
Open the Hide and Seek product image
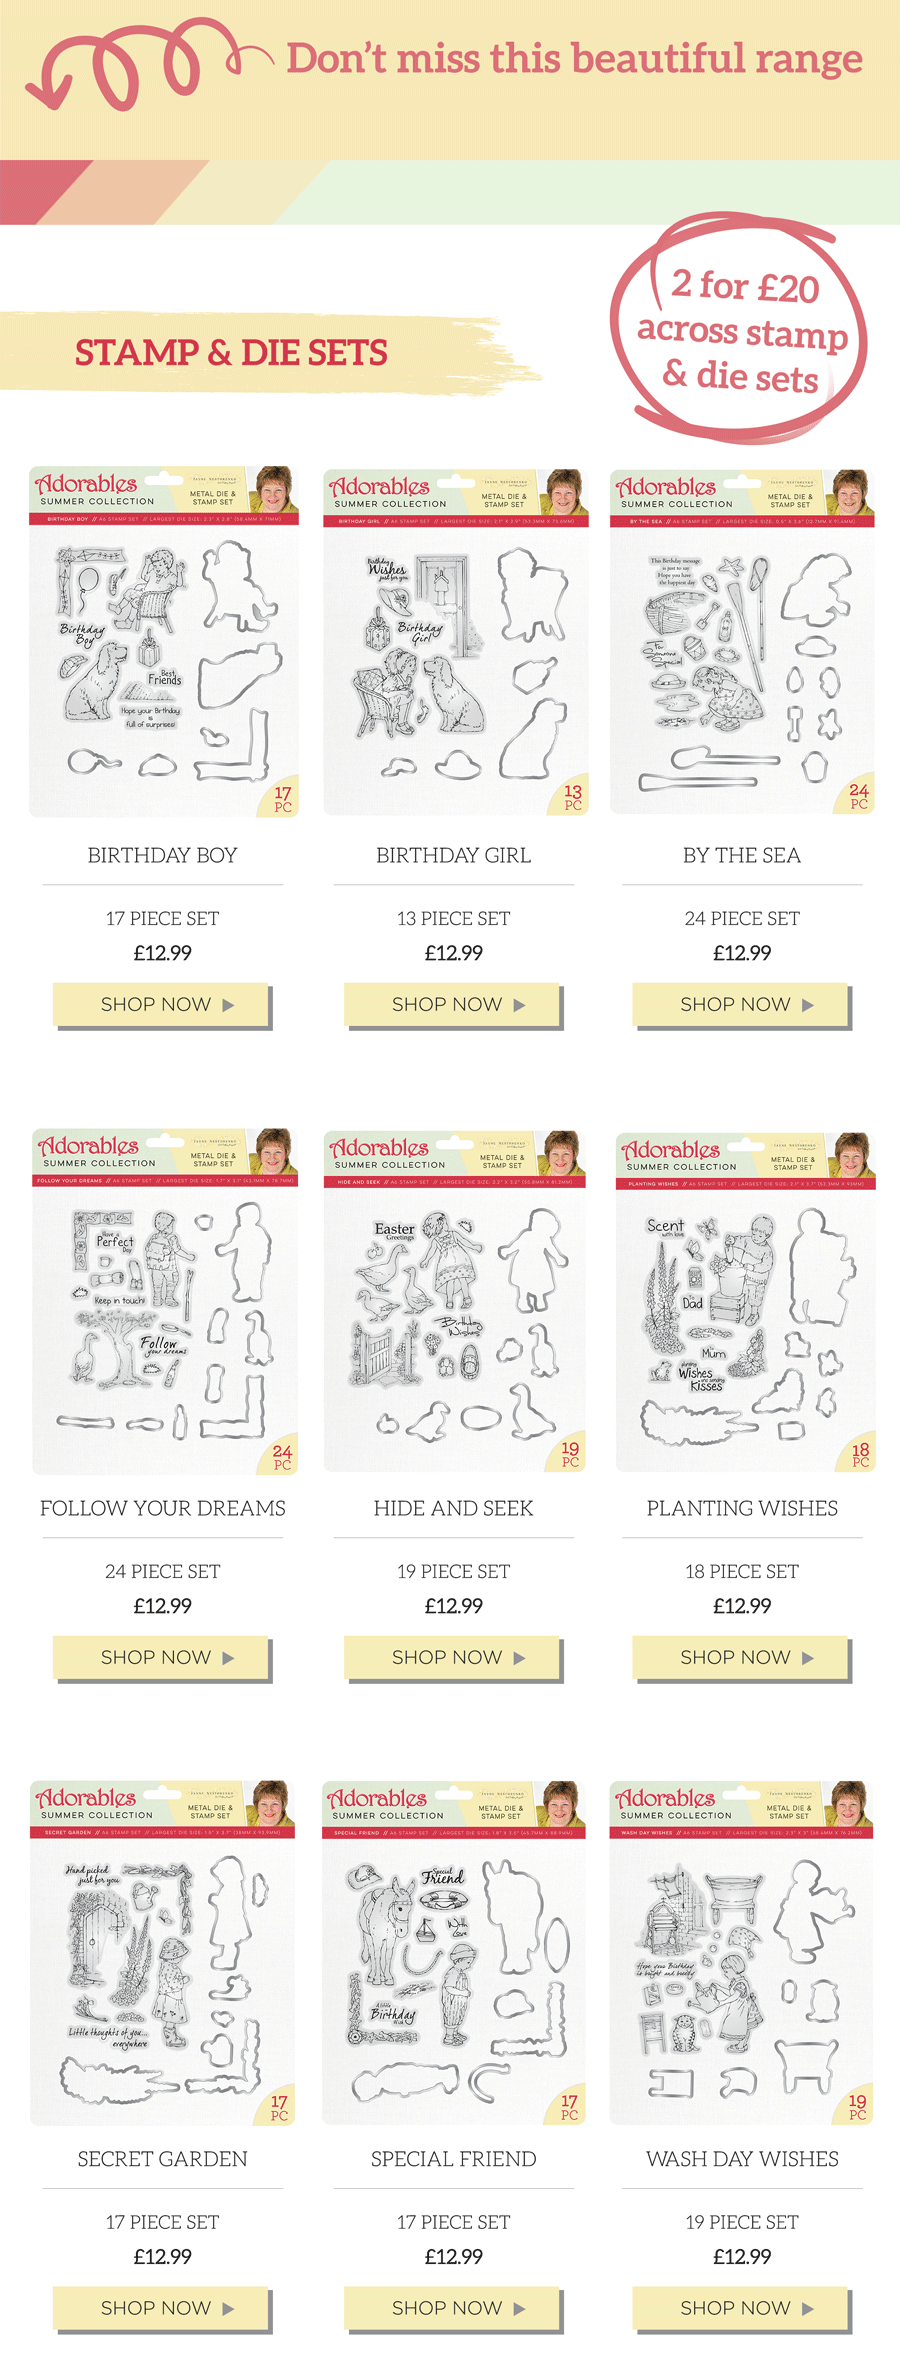tap(454, 1300)
